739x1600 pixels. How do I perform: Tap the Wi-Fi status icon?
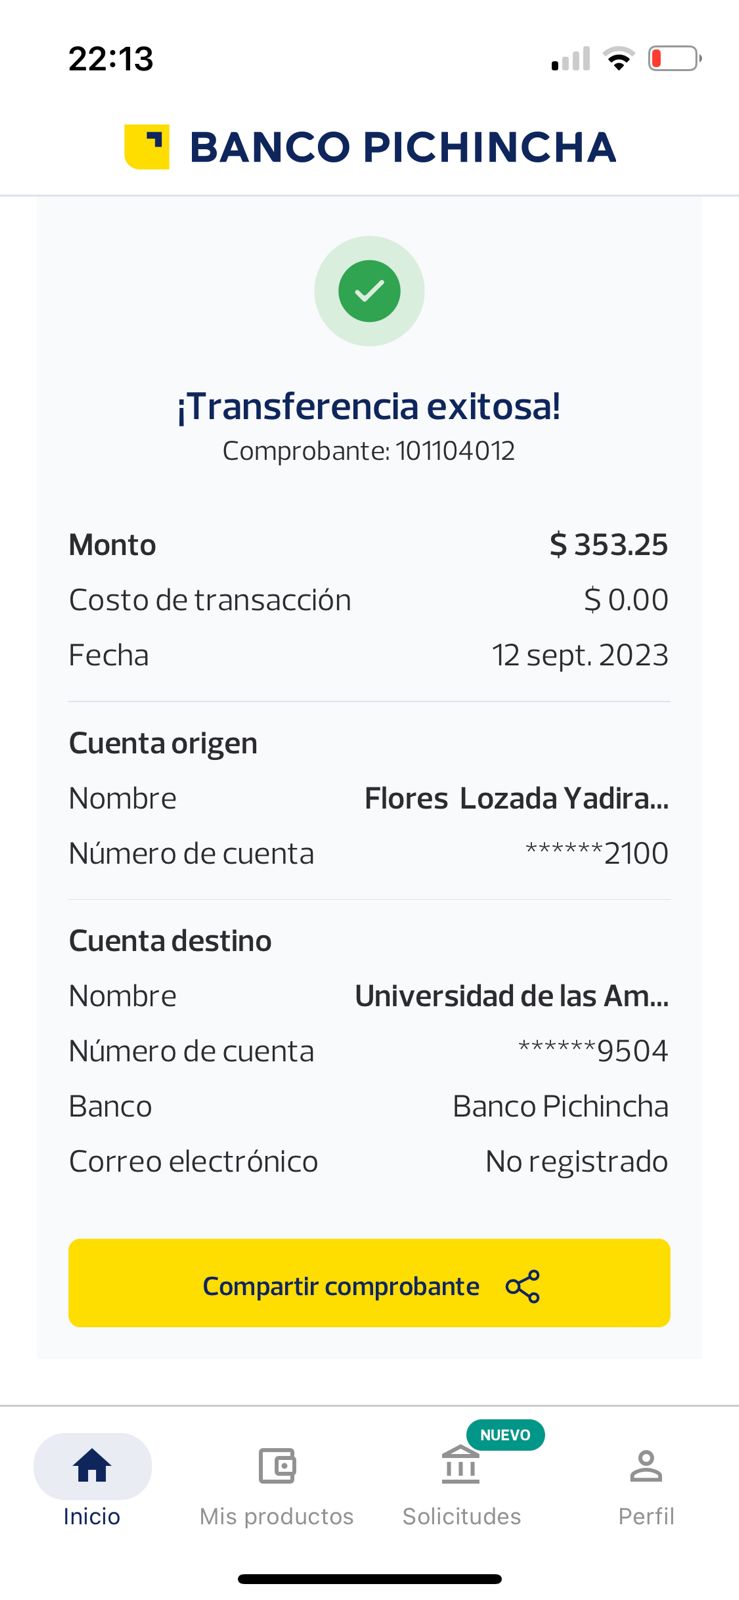(620, 59)
